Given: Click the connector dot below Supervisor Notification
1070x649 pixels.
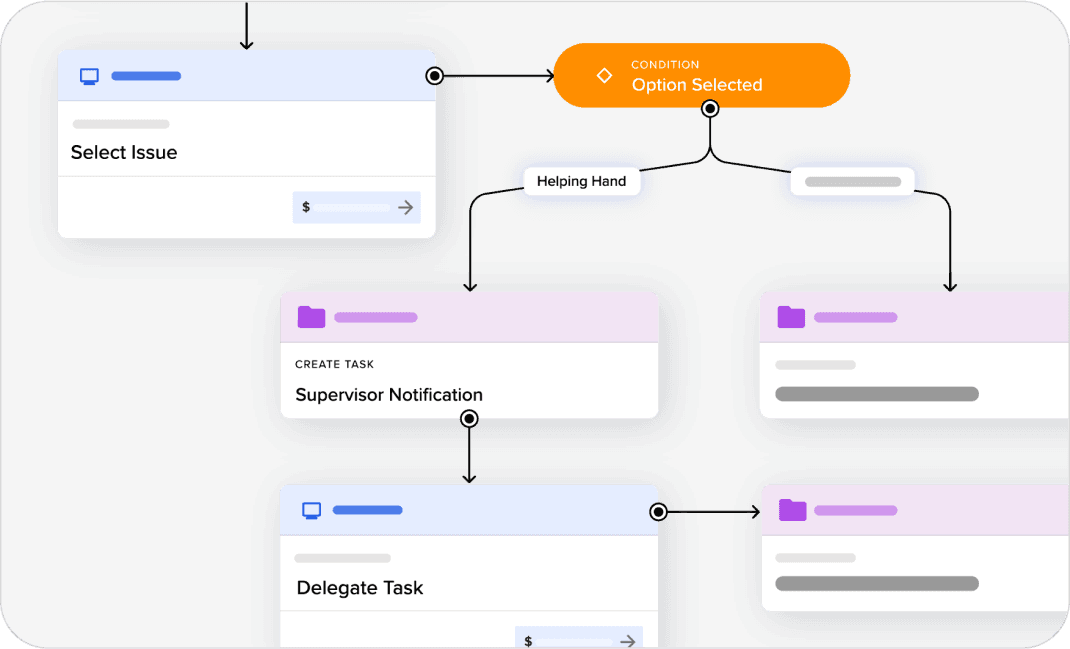Looking at the screenshot, I should pos(469,419).
